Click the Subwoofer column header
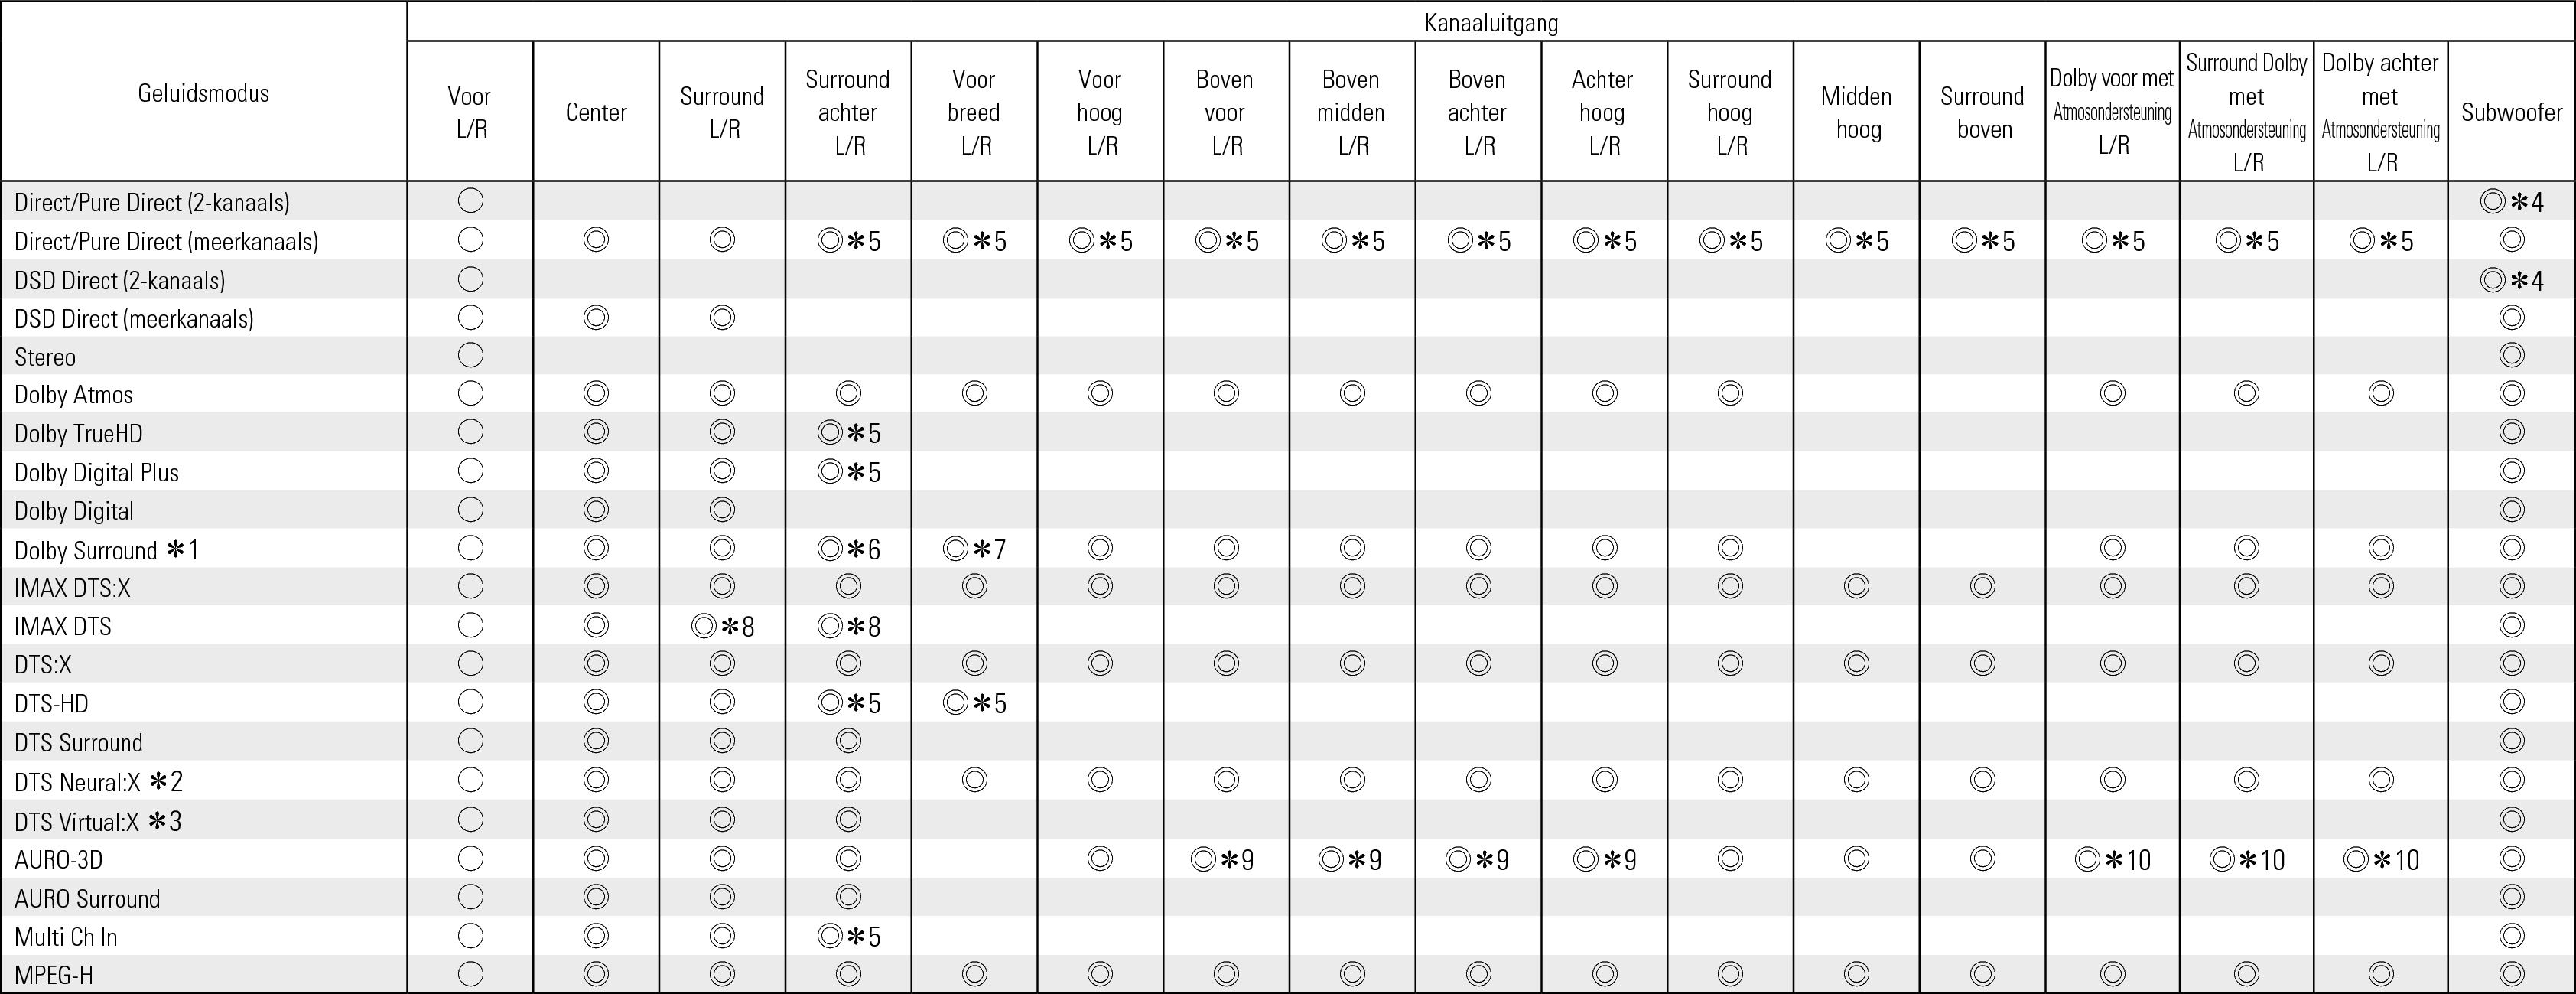The width and height of the screenshot is (2576, 994). [2511, 112]
